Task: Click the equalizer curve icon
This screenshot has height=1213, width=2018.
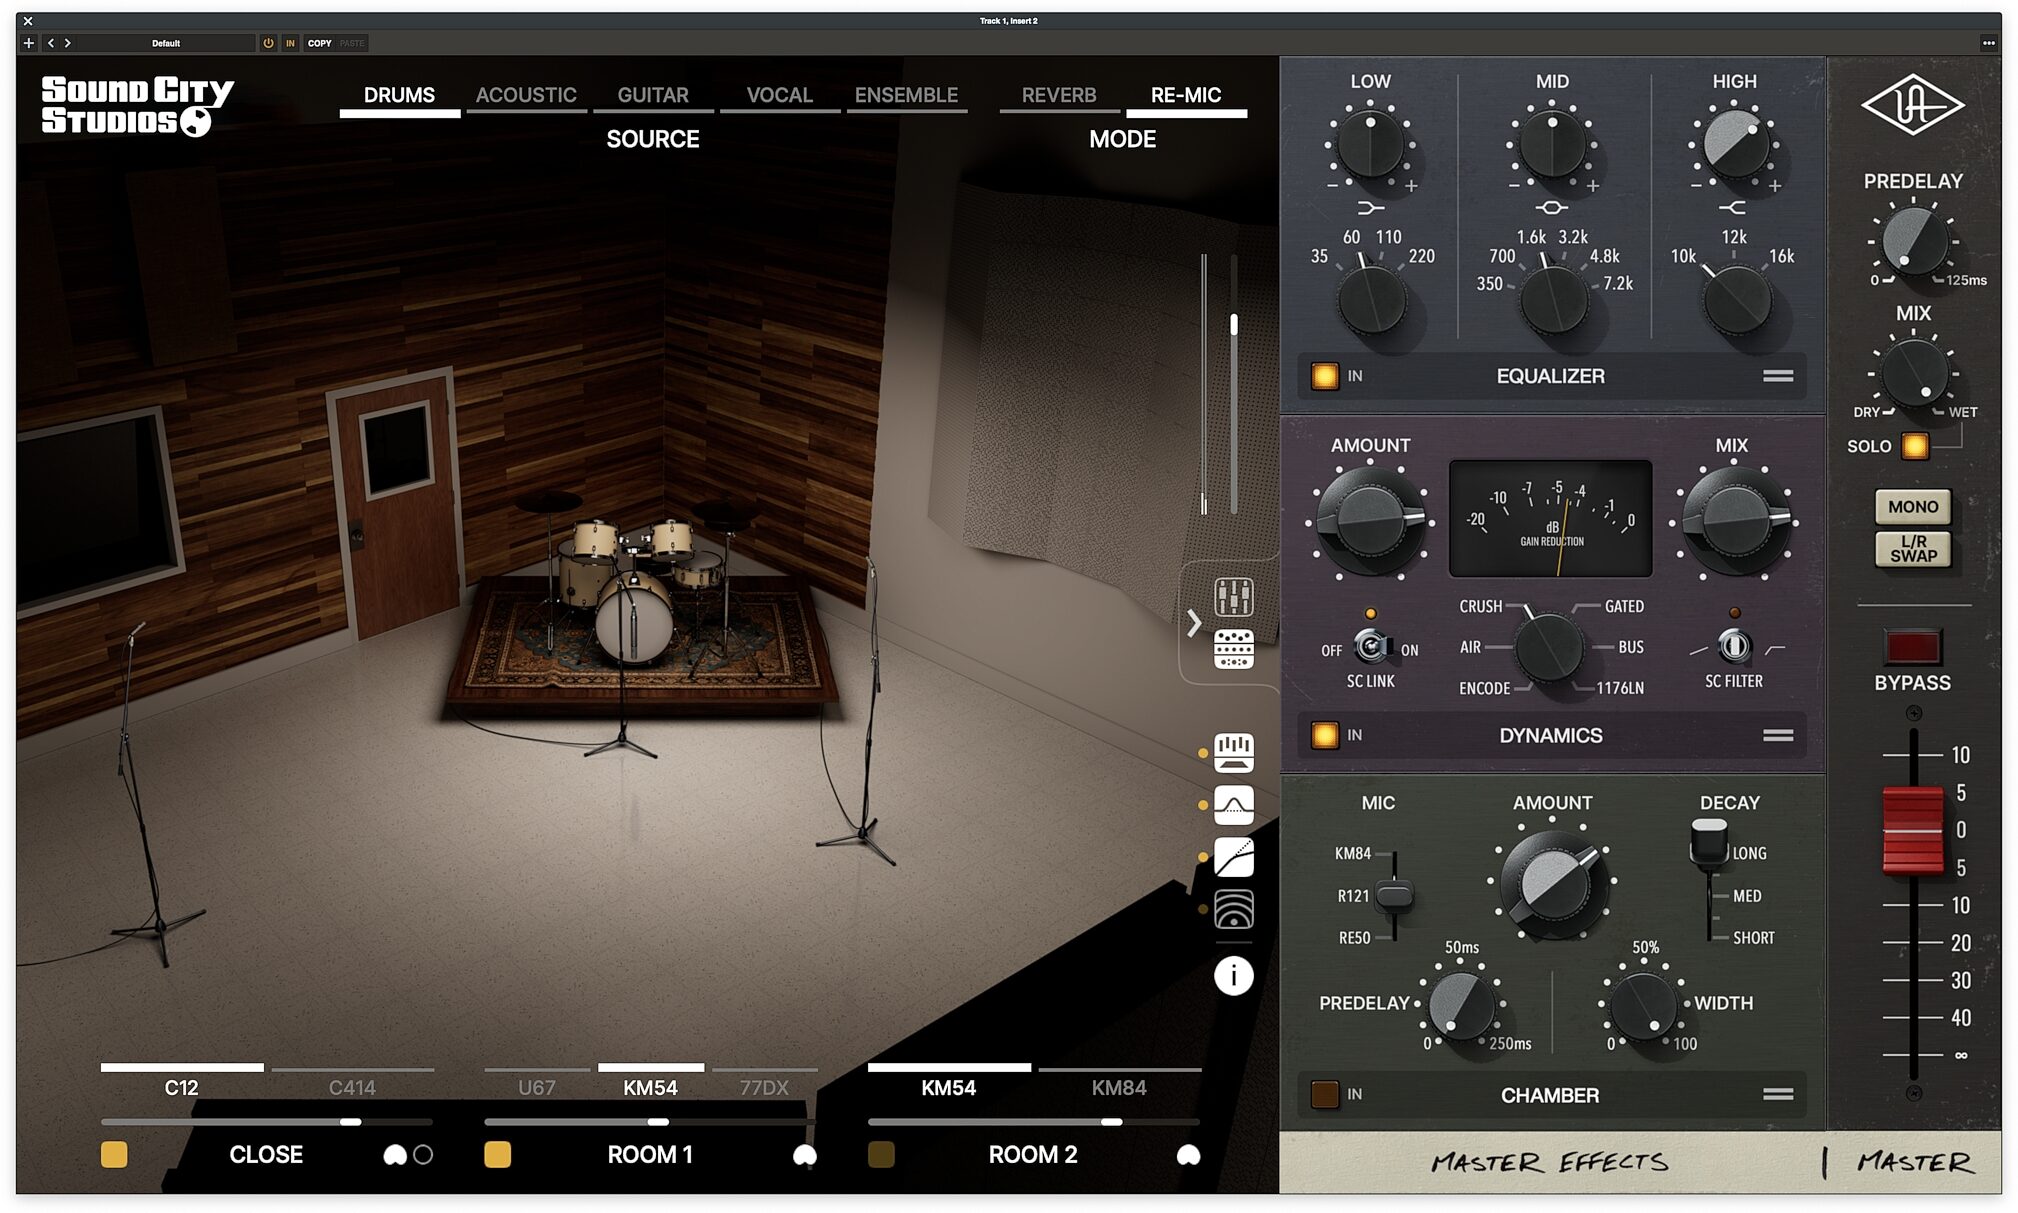Action: tap(1233, 804)
